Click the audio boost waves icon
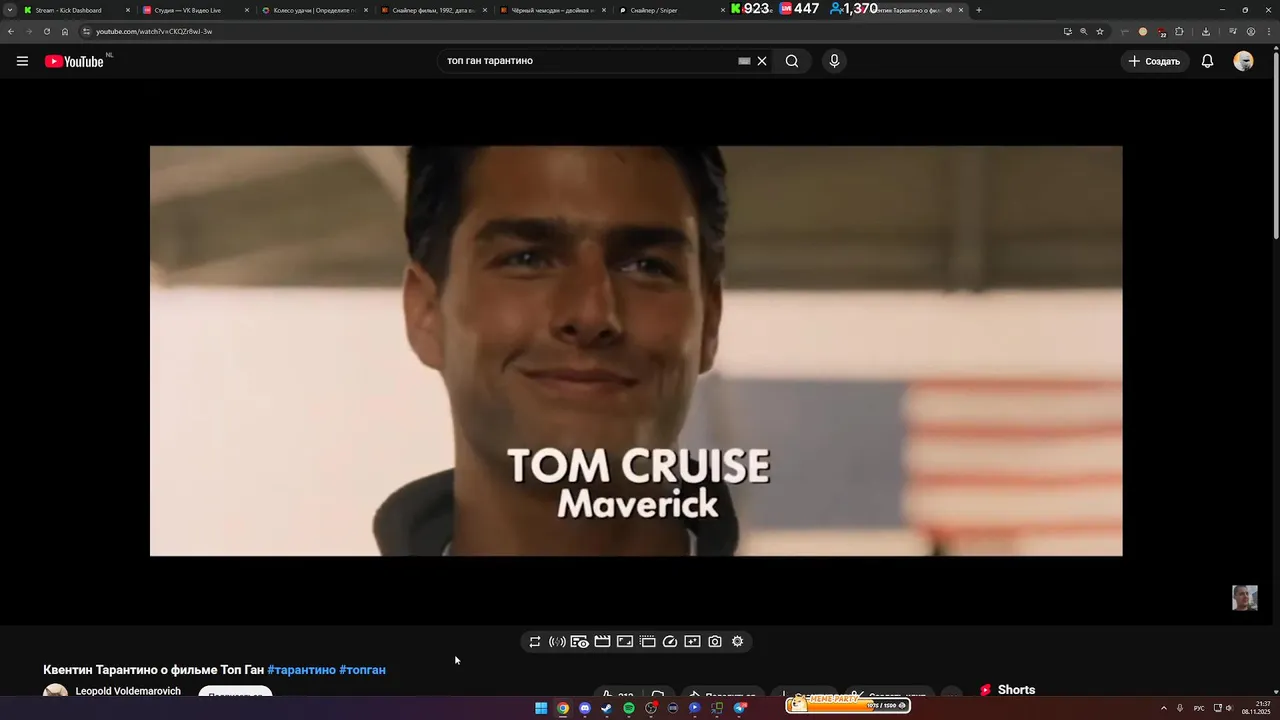The height and width of the screenshot is (720, 1280). tap(557, 642)
